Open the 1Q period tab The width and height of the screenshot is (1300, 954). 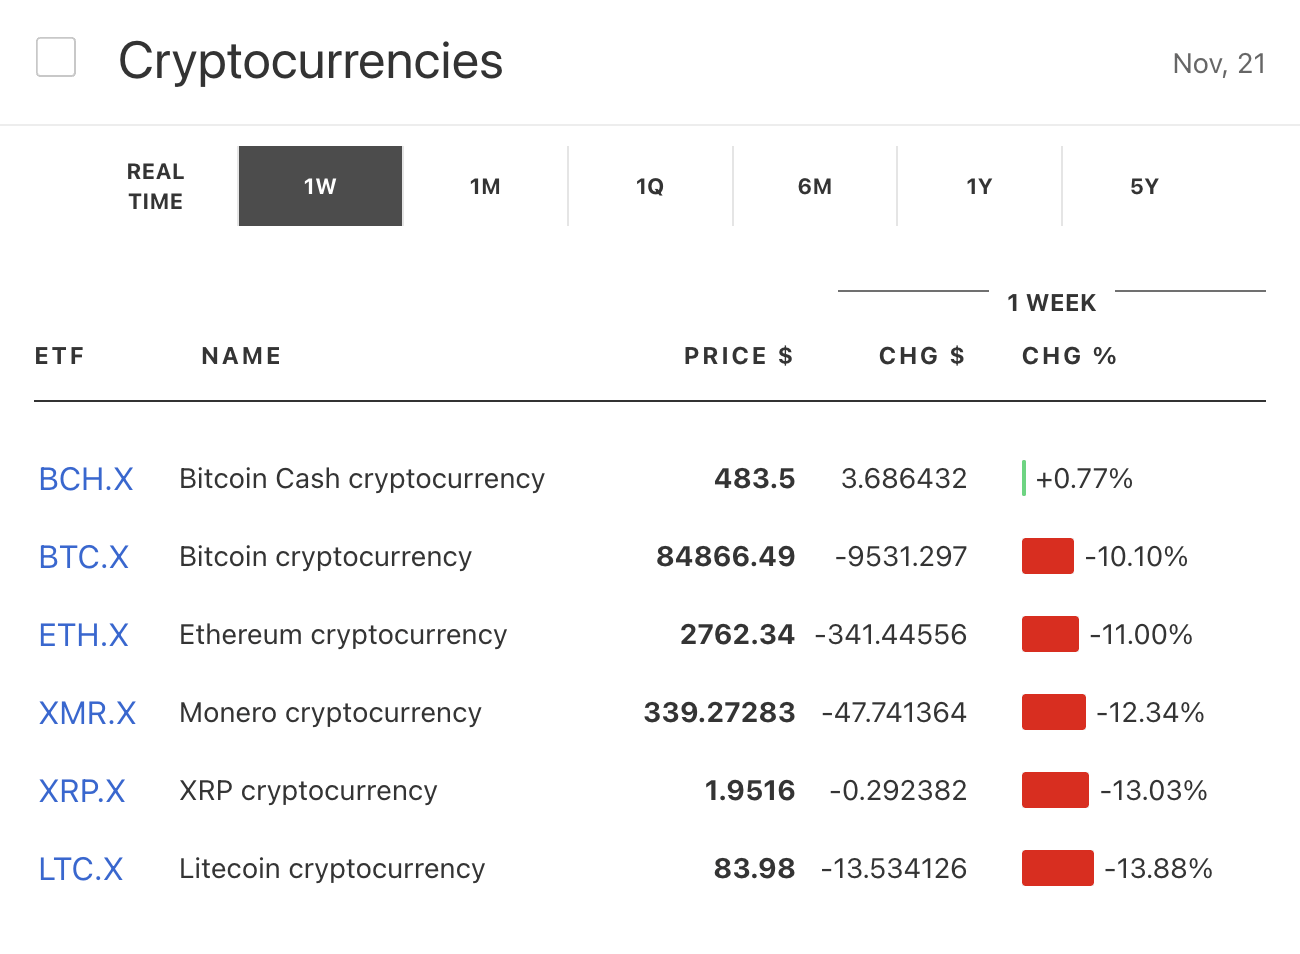(650, 187)
